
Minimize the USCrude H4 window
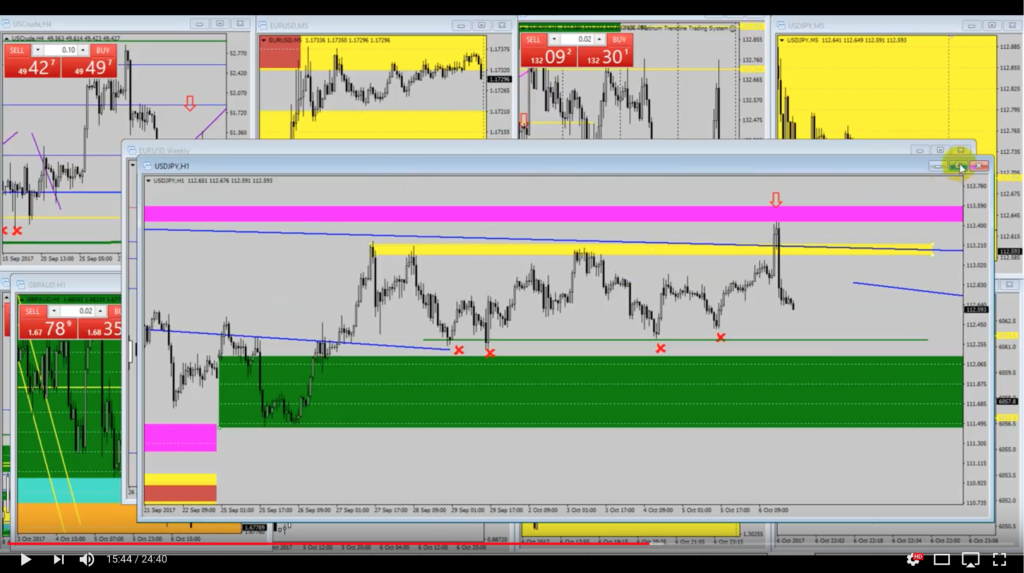point(199,24)
